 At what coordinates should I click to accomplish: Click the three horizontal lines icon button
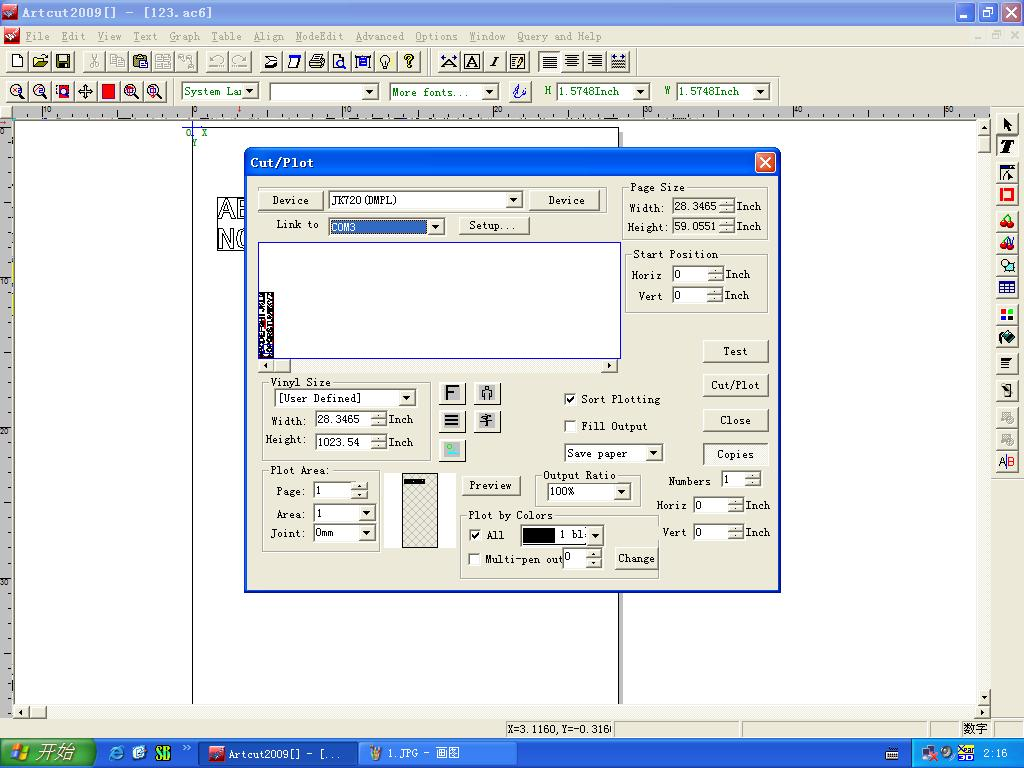[452, 421]
